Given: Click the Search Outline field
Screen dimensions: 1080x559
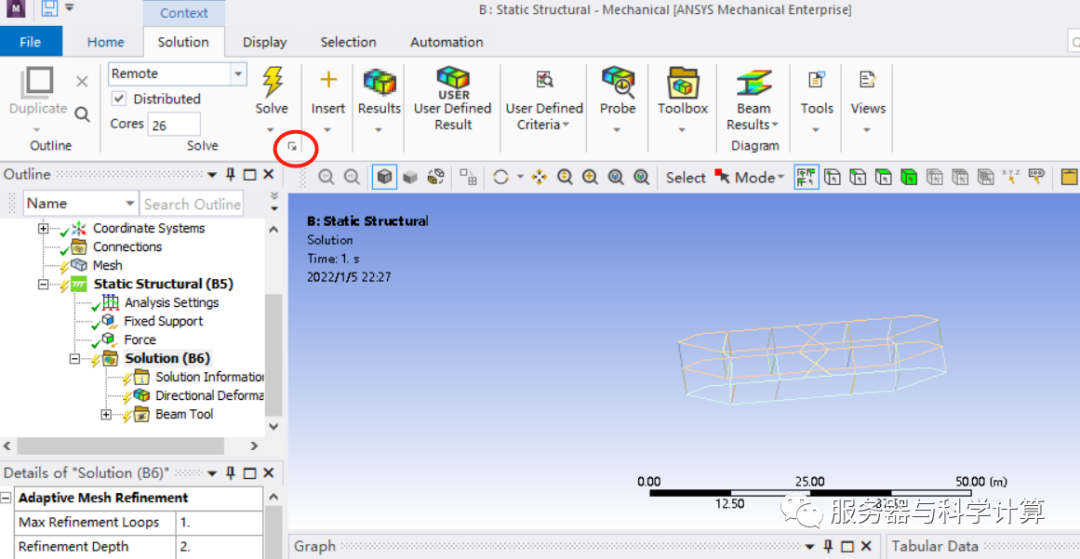Looking at the screenshot, I should 191,204.
